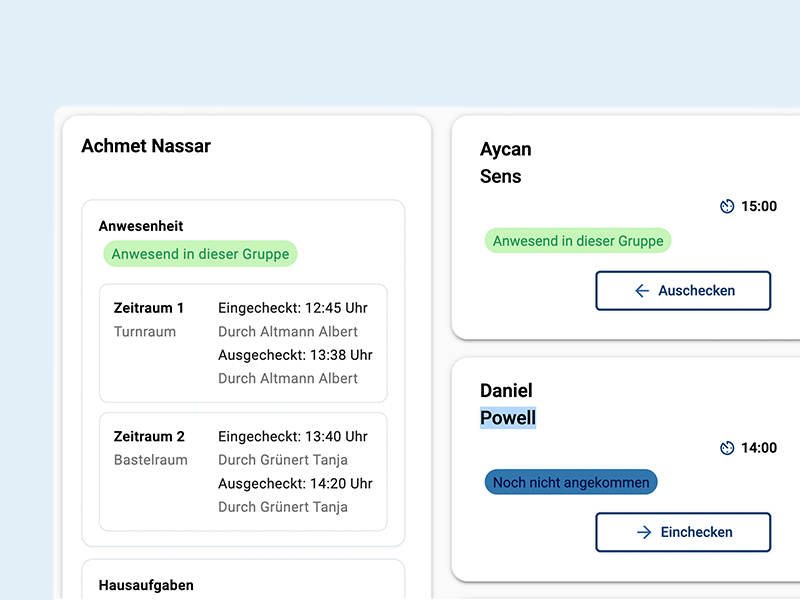Click the 'Zeitraum 1' label
The width and height of the screenshot is (800, 600).
(x=148, y=308)
